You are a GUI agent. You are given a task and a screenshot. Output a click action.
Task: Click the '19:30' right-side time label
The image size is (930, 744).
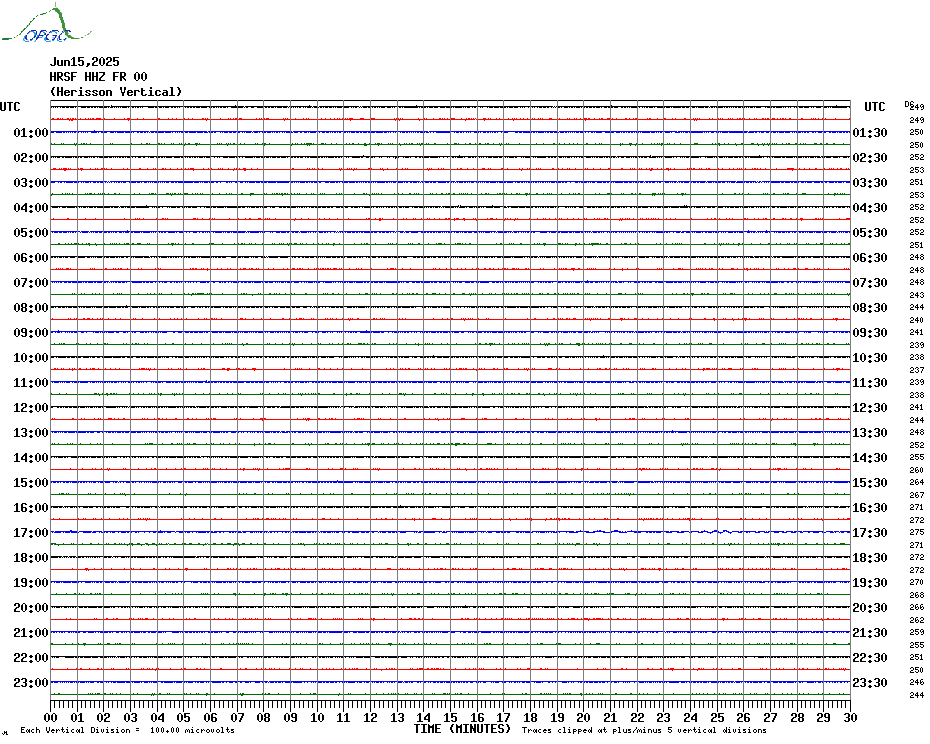pos(870,583)
